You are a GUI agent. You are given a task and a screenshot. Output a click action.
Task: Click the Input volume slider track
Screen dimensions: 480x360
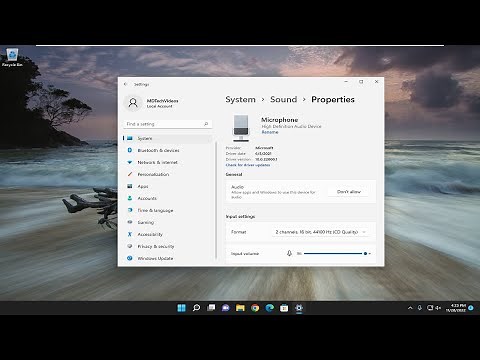tap(337, 254)
